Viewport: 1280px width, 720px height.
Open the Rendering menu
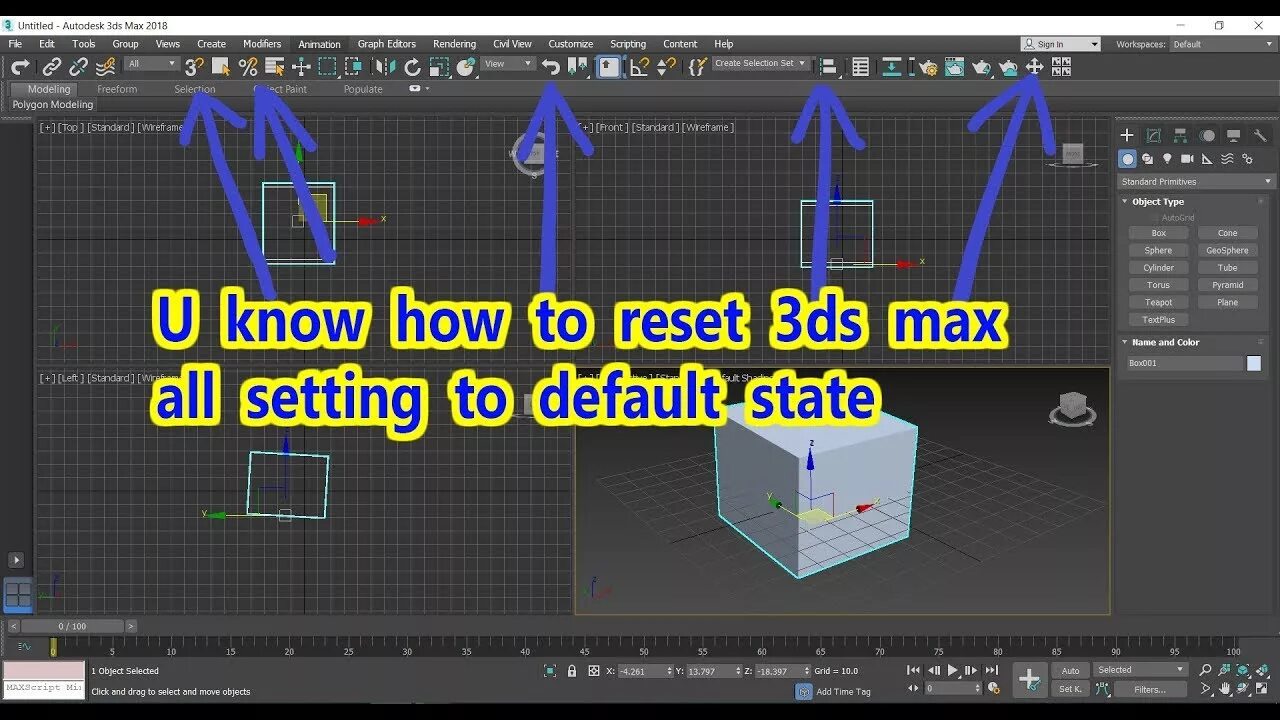tap(454, 44)
